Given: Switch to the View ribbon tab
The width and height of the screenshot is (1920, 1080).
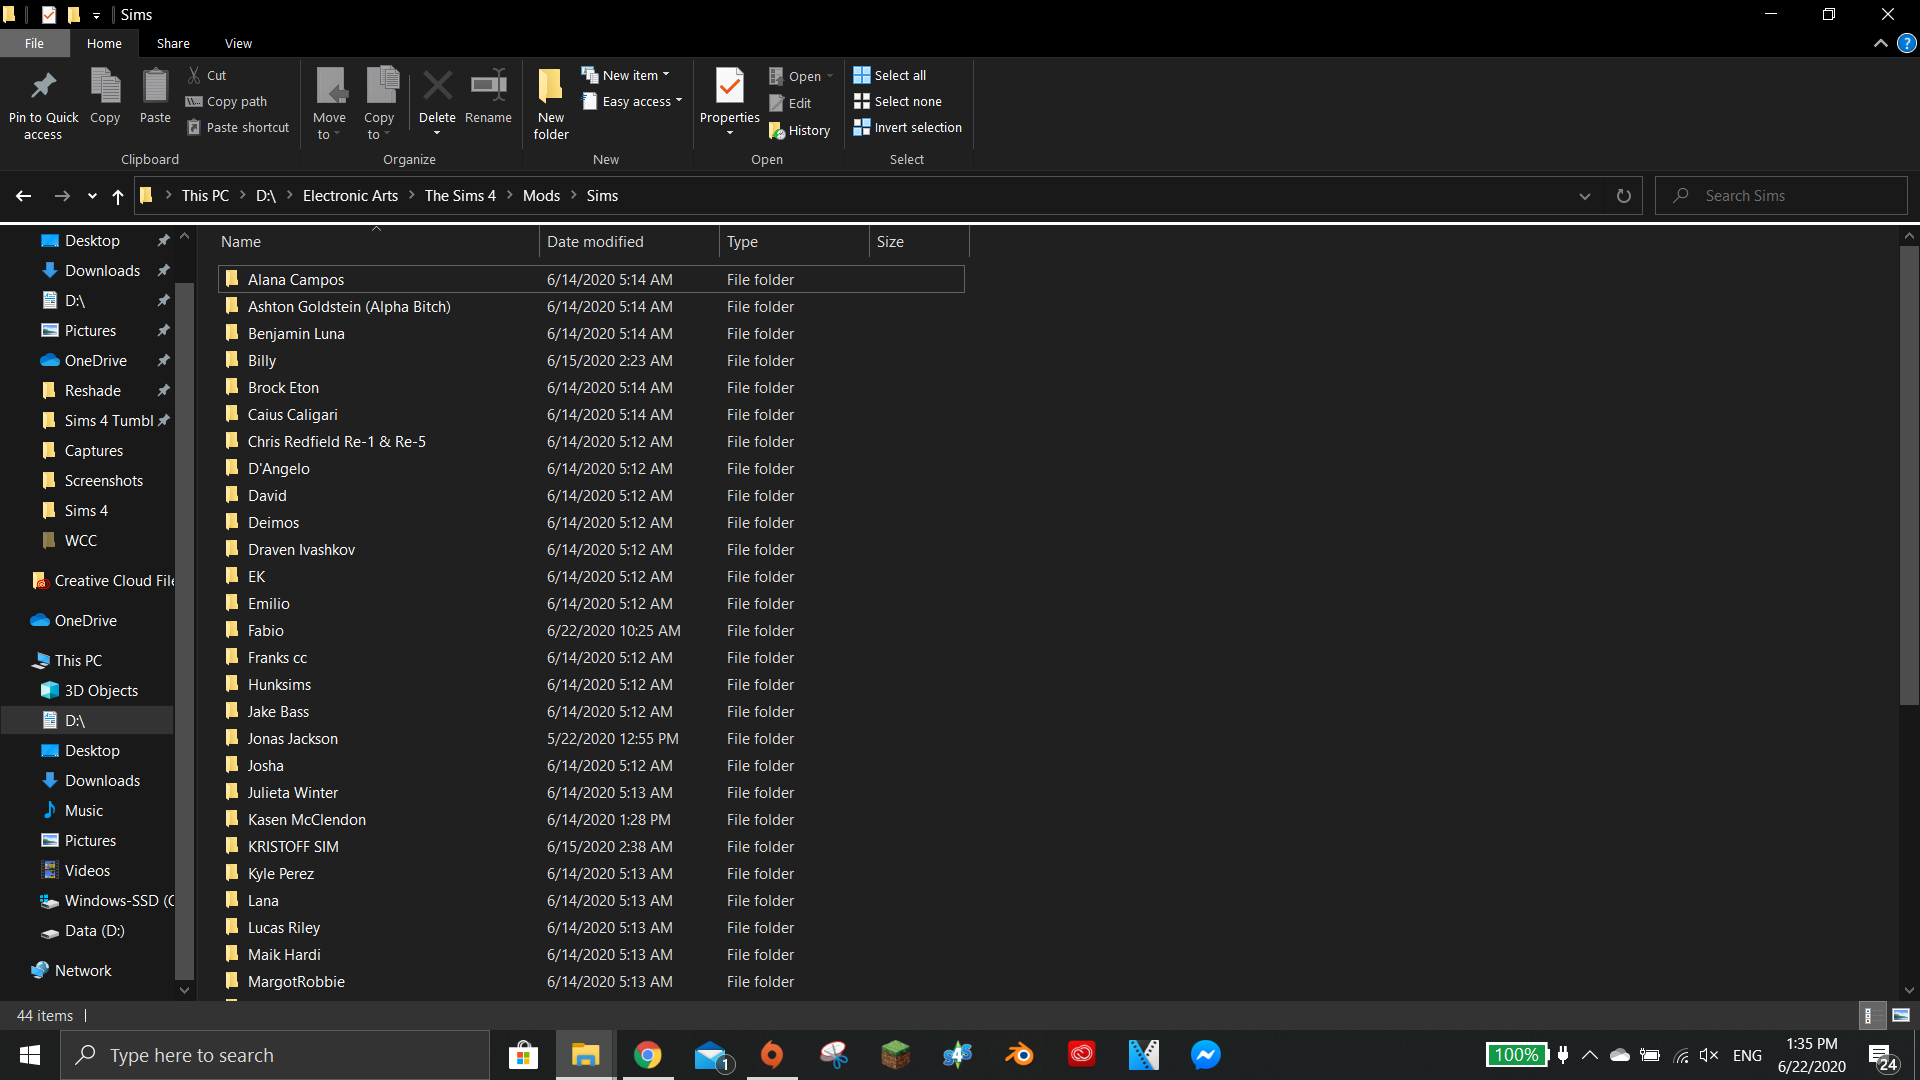Looking at the screenshot, I should click(x=238, y=43).
